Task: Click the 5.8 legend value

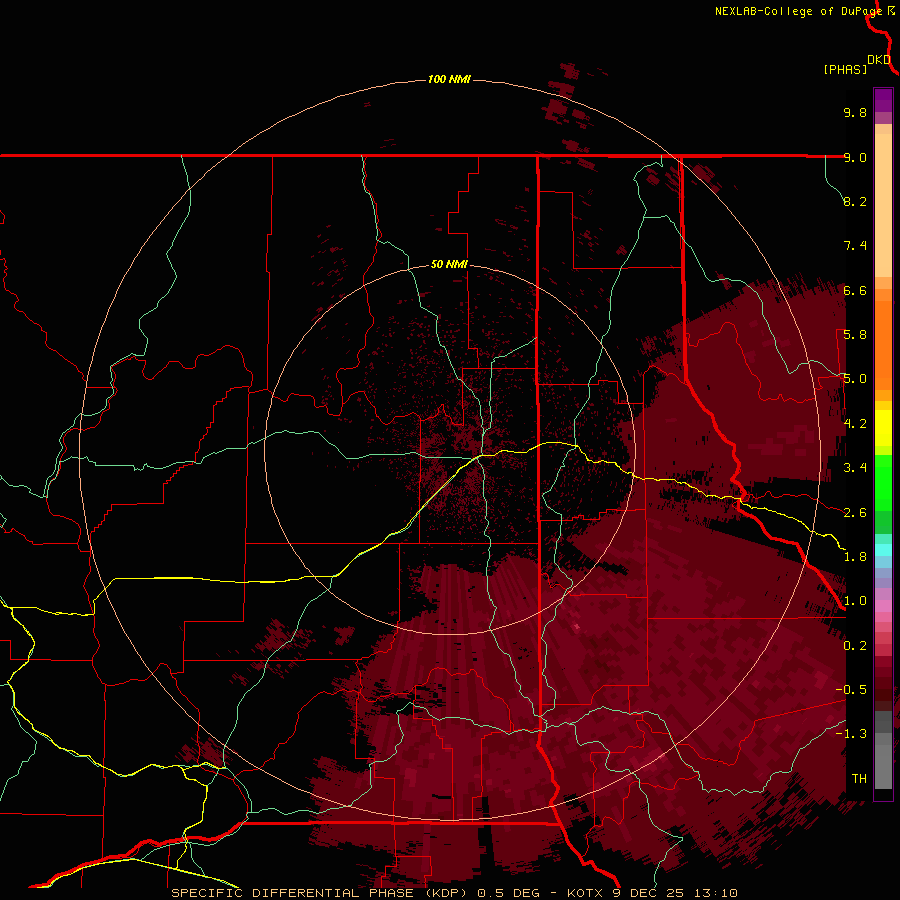Action: [x=855, y=335]
